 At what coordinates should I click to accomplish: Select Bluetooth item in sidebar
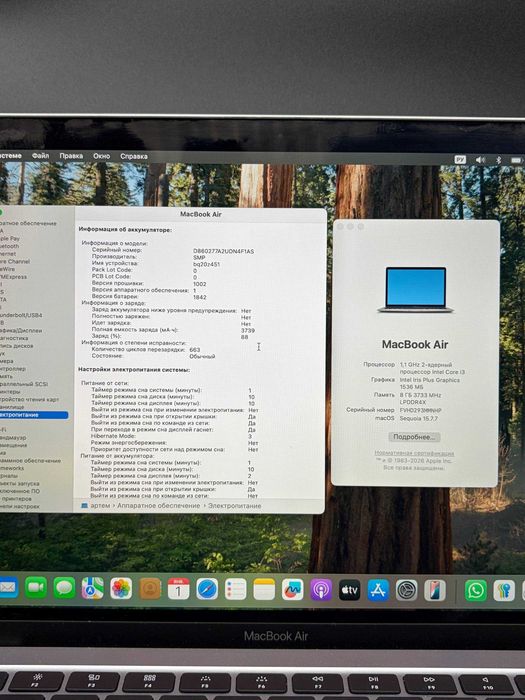(9, 246)
